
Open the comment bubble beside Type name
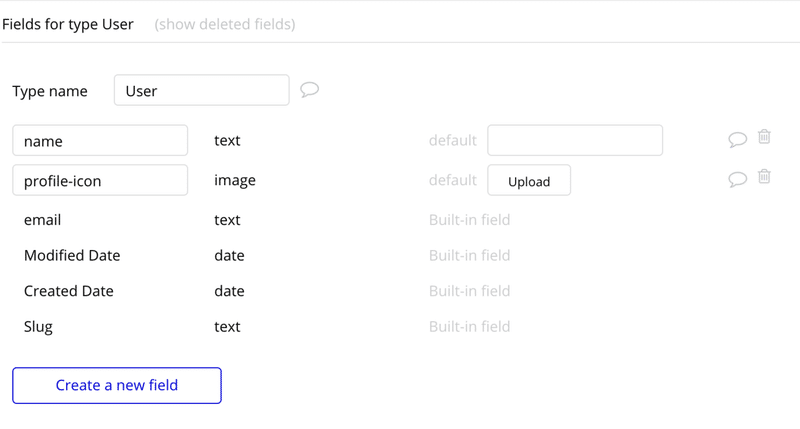(309, 90)
